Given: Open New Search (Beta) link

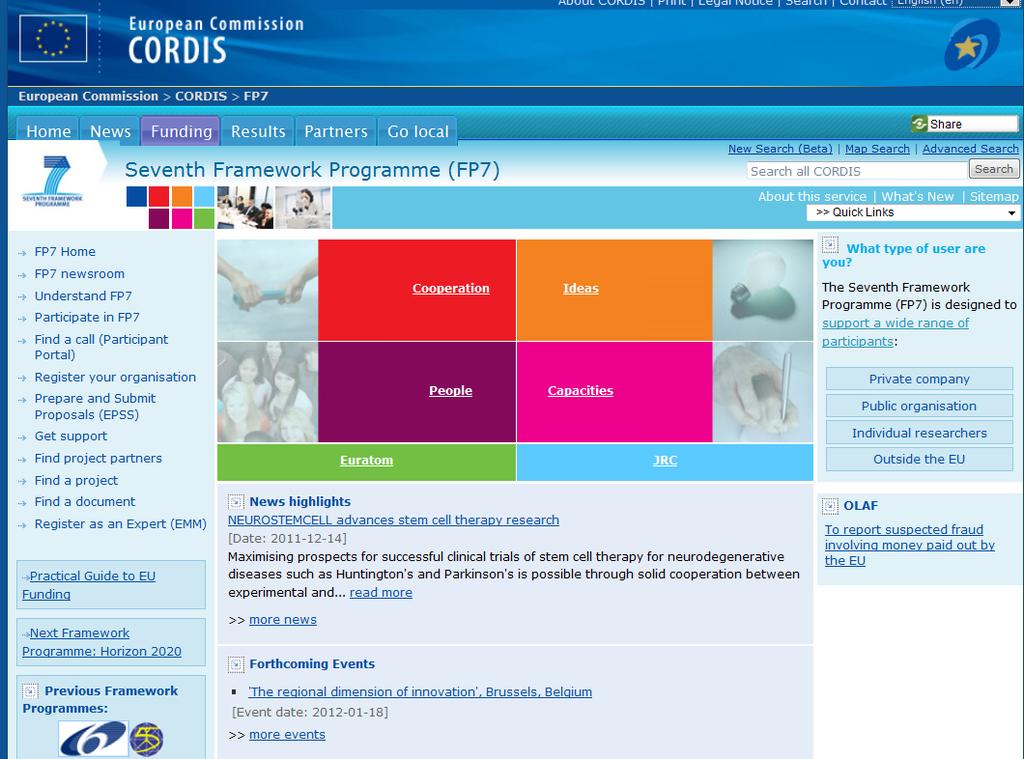Looking at the screenshot, I should [x=780, y=149].
